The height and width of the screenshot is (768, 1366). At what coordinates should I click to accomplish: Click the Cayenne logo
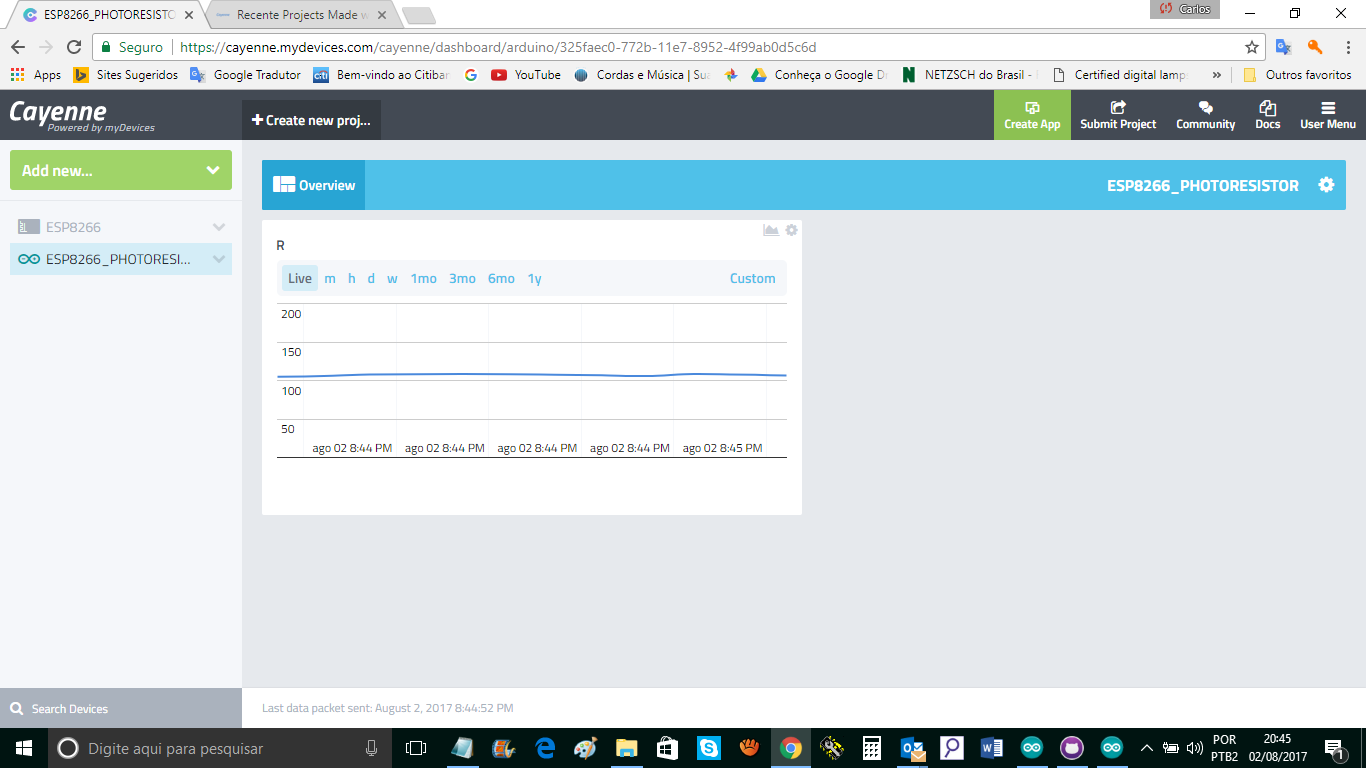click(x=81, y=115)
